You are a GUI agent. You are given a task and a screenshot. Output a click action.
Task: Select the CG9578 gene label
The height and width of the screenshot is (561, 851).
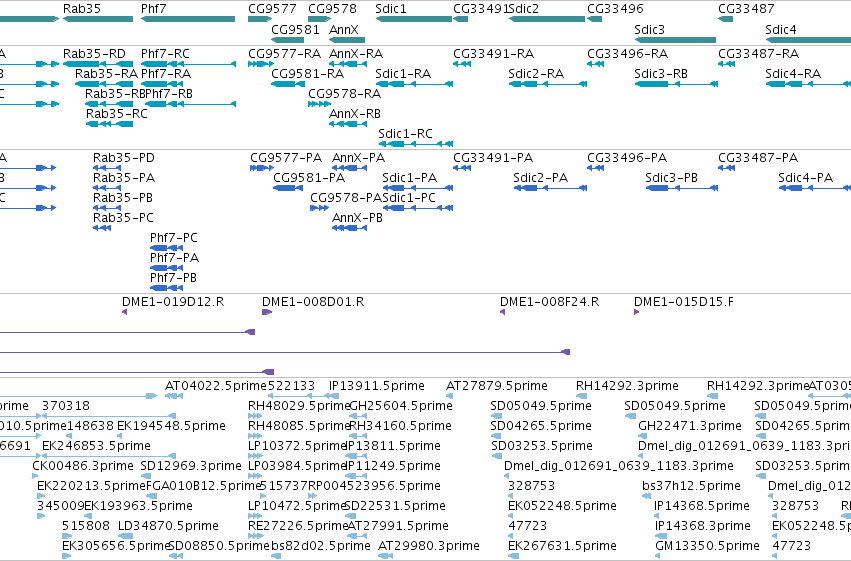pos(333,9)
